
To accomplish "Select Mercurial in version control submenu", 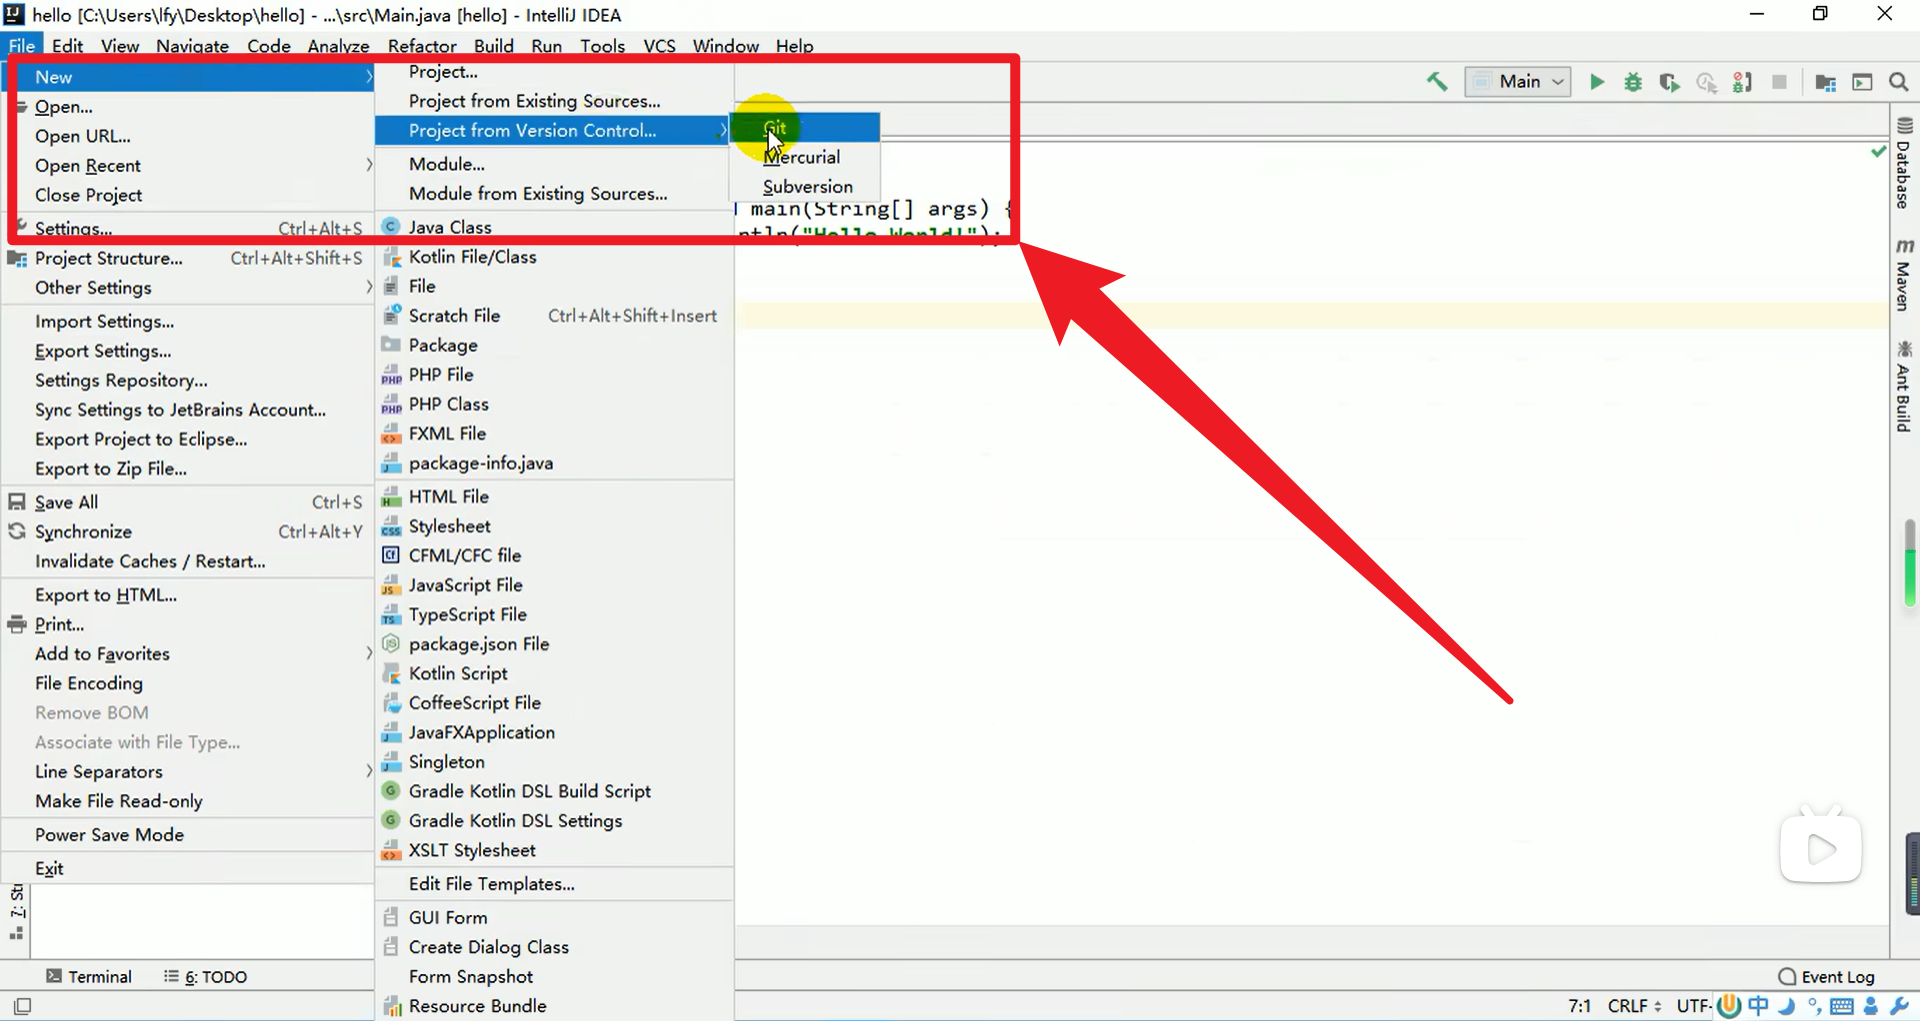I will 805,157.
